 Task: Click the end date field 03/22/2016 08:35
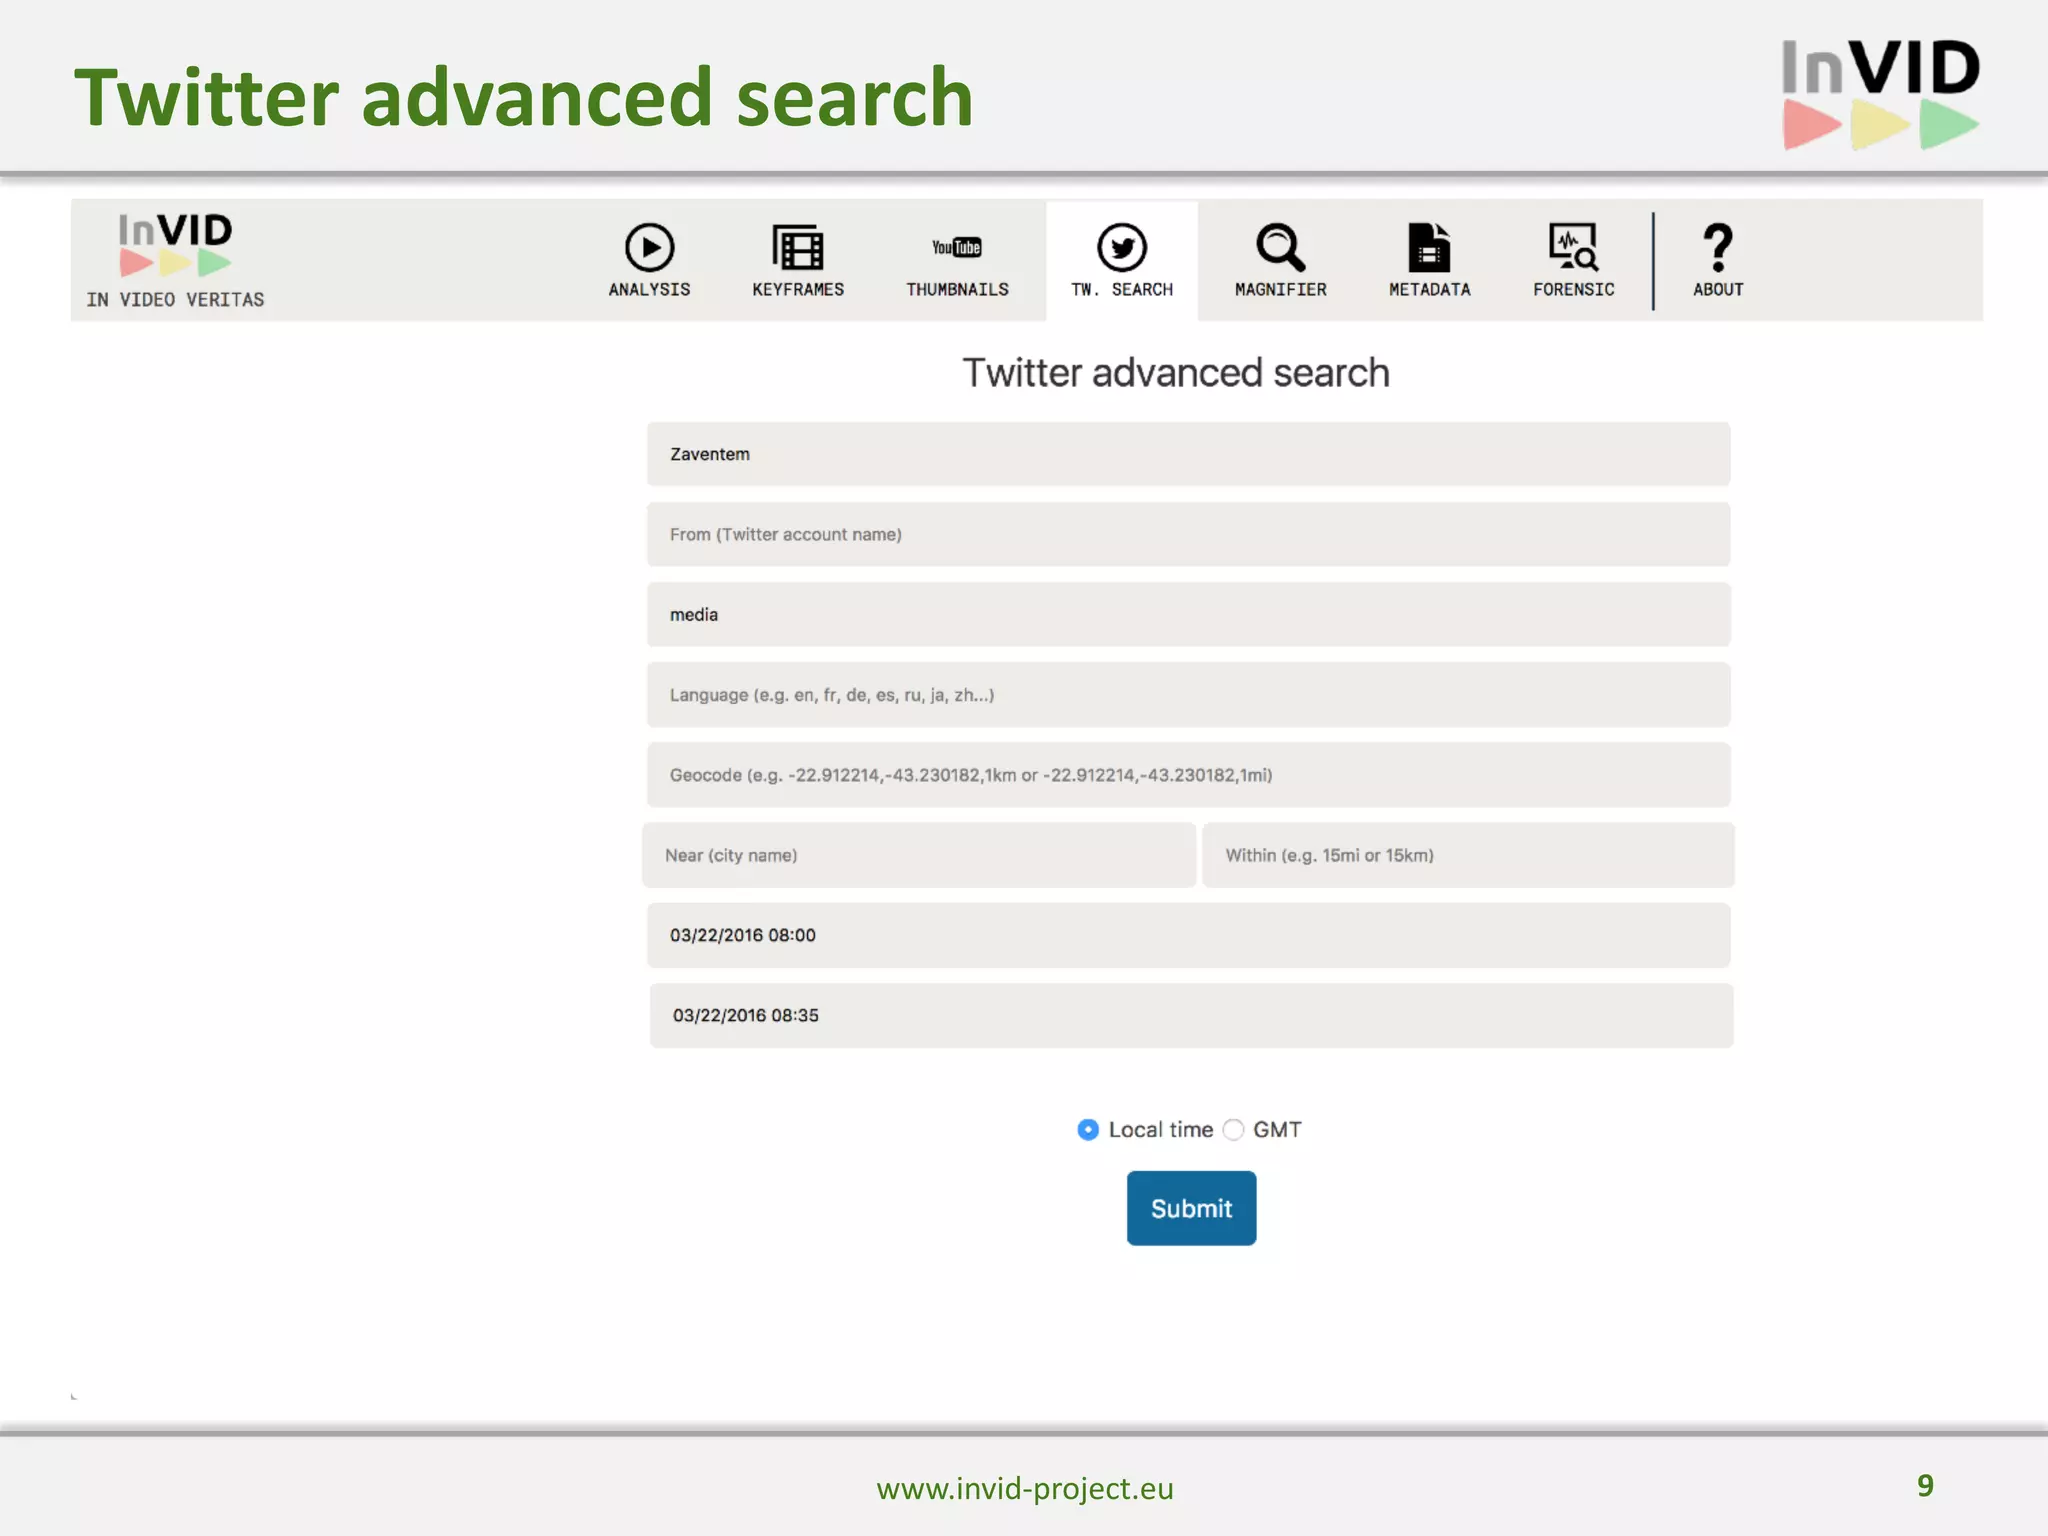coord(1191,1015)
